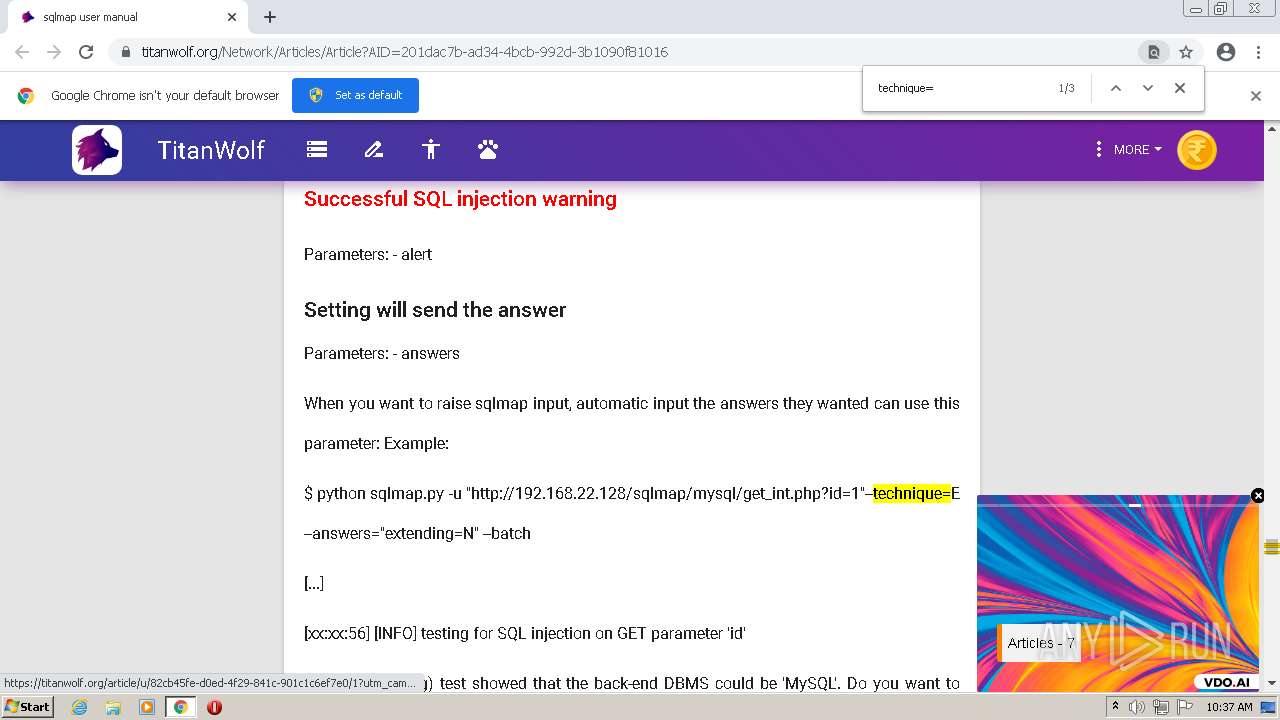
Task: Click the find-in-page icon in address bar
Action: pos(1153,52)
